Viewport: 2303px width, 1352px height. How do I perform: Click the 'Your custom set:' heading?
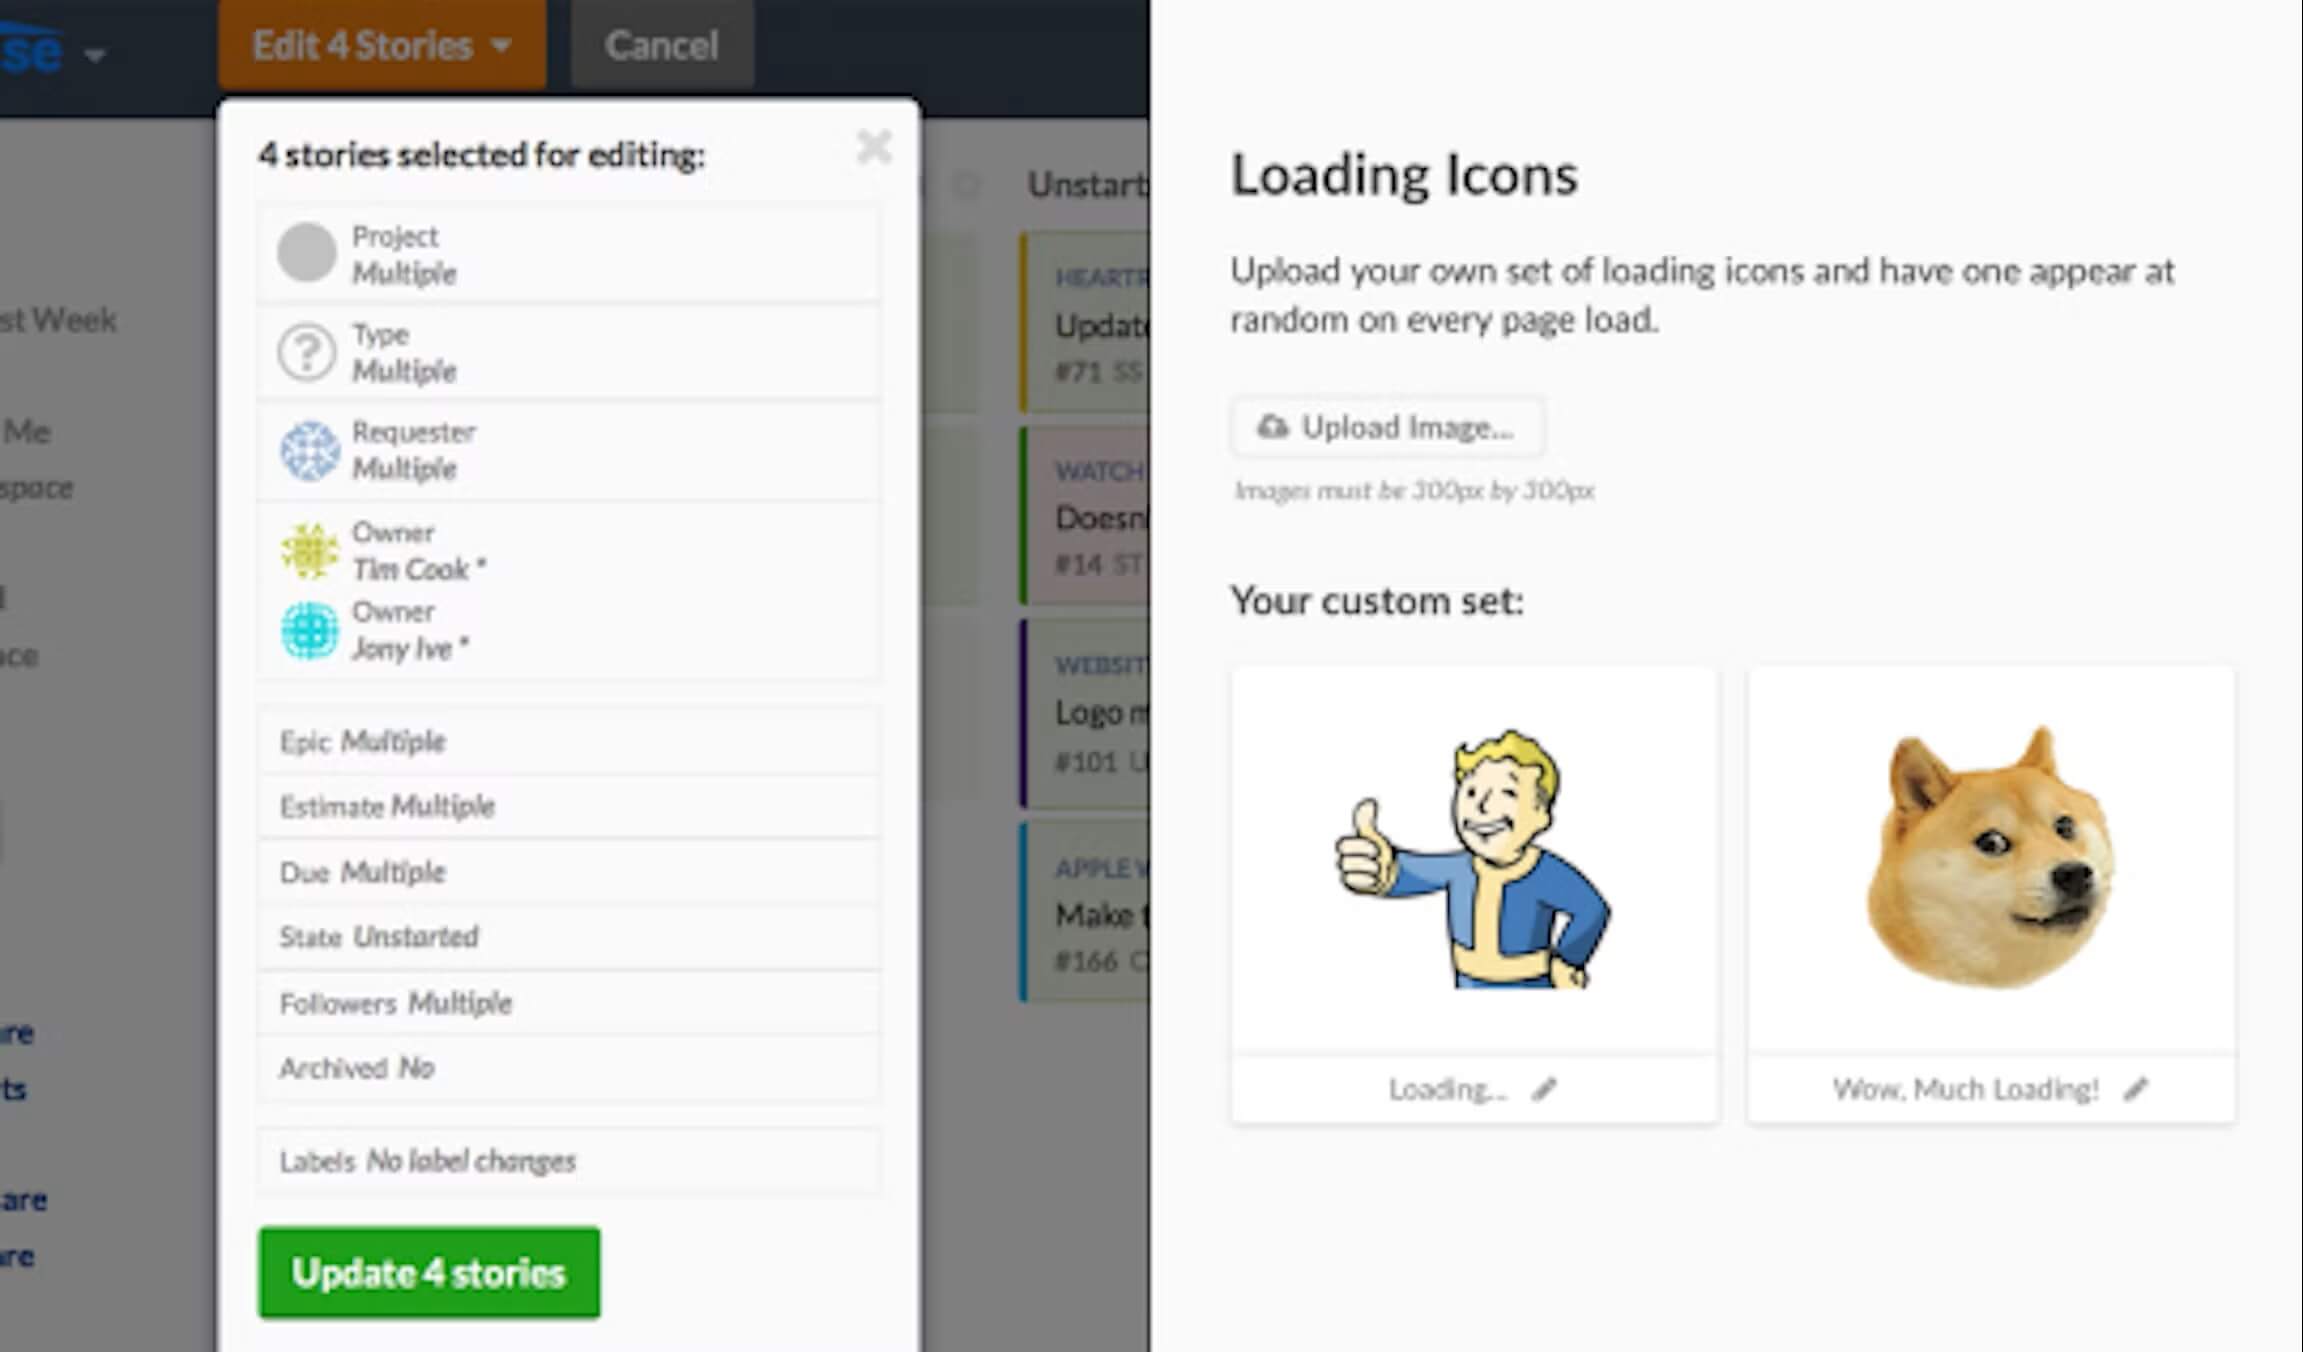(1377, 601)
